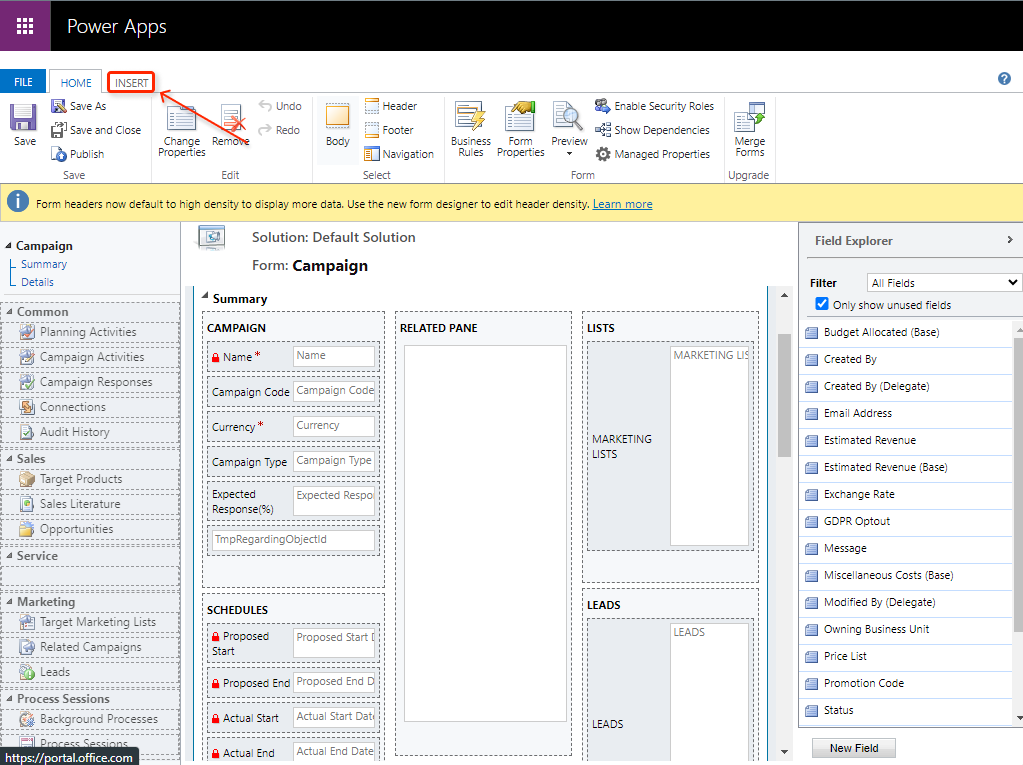Select the Header section
This screenshot has height=765, width=1023.
(391, 106)
